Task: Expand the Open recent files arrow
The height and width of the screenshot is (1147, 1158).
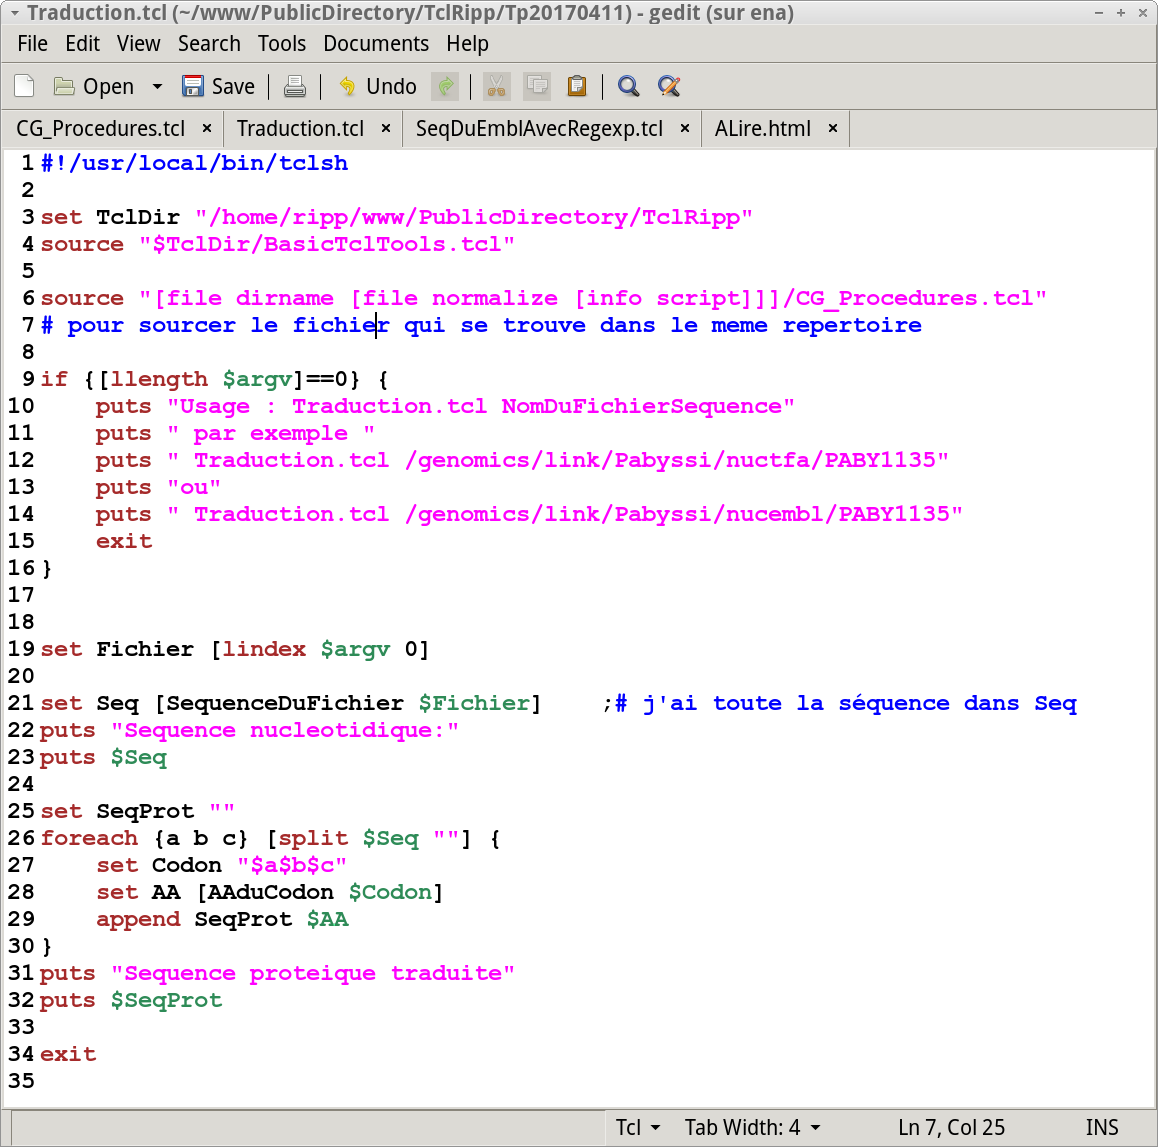Action: point(157,86)
